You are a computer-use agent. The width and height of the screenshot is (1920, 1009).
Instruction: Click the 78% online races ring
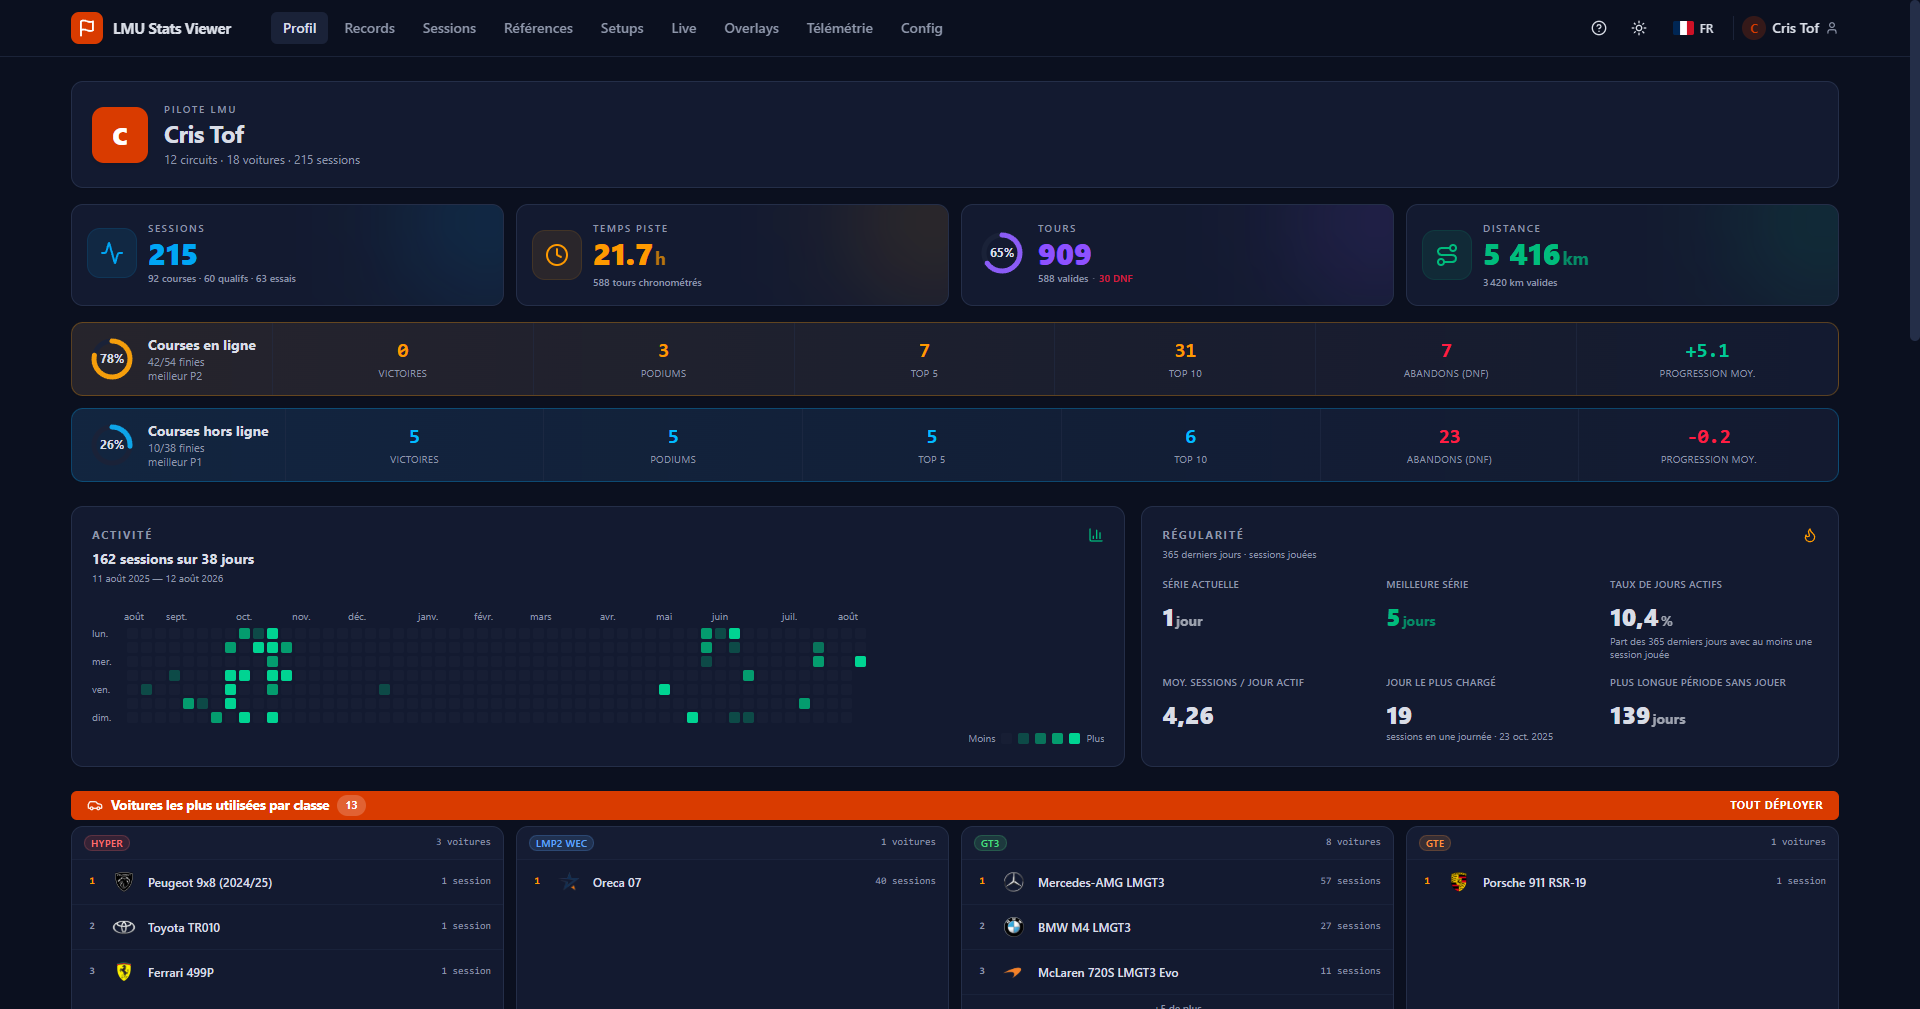(112, 359)
